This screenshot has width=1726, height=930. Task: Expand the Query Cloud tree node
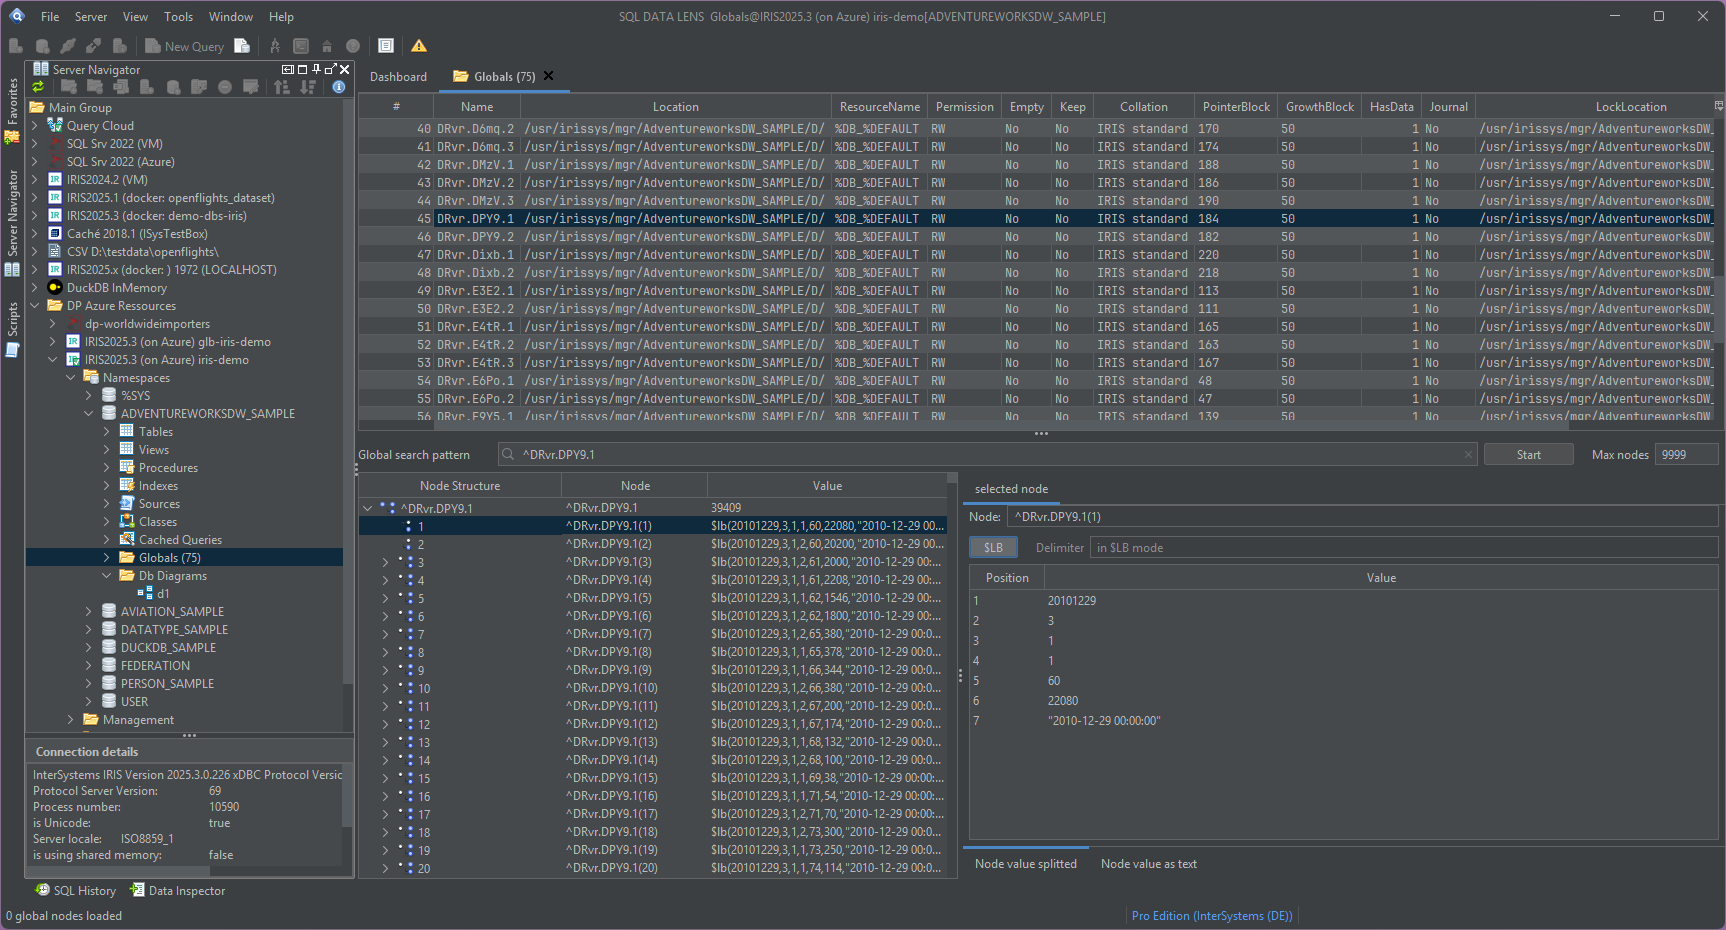tap(34, 126)
